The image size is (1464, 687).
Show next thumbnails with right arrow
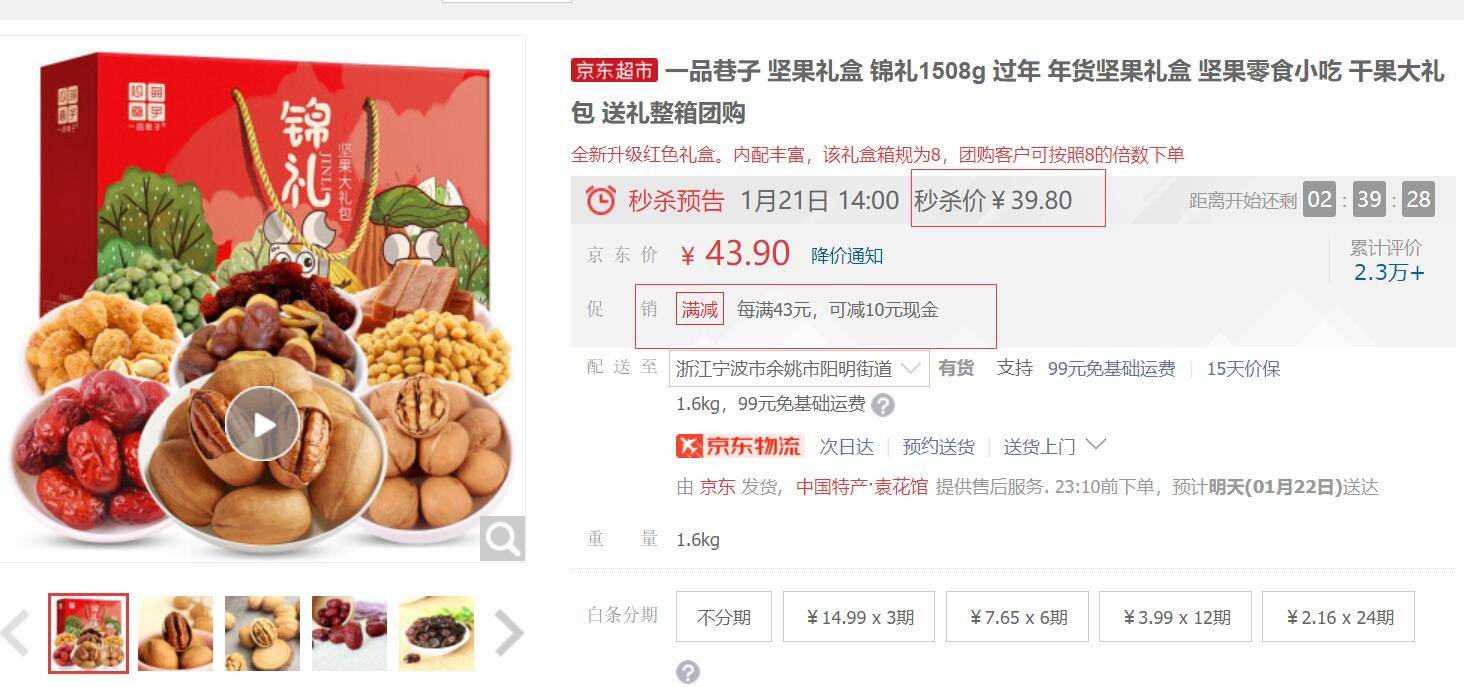tap(509, 632)
